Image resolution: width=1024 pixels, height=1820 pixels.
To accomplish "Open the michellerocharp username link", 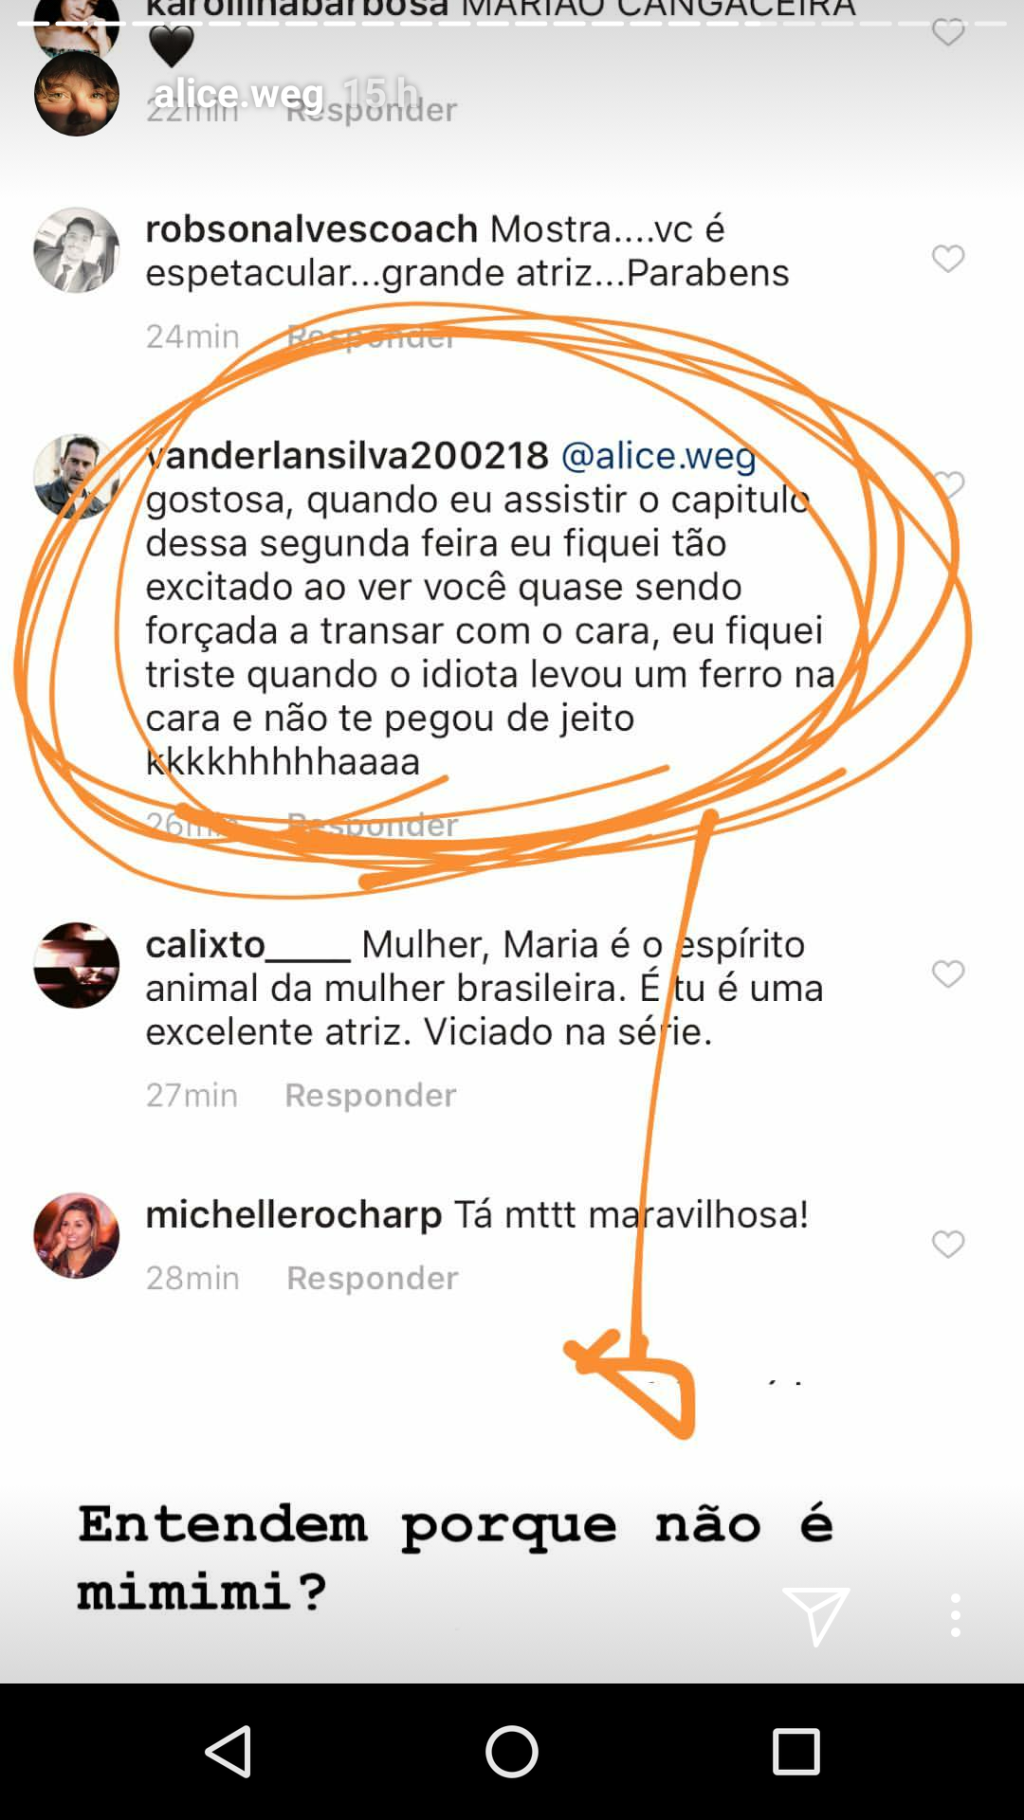I will tap(294, 1214).
